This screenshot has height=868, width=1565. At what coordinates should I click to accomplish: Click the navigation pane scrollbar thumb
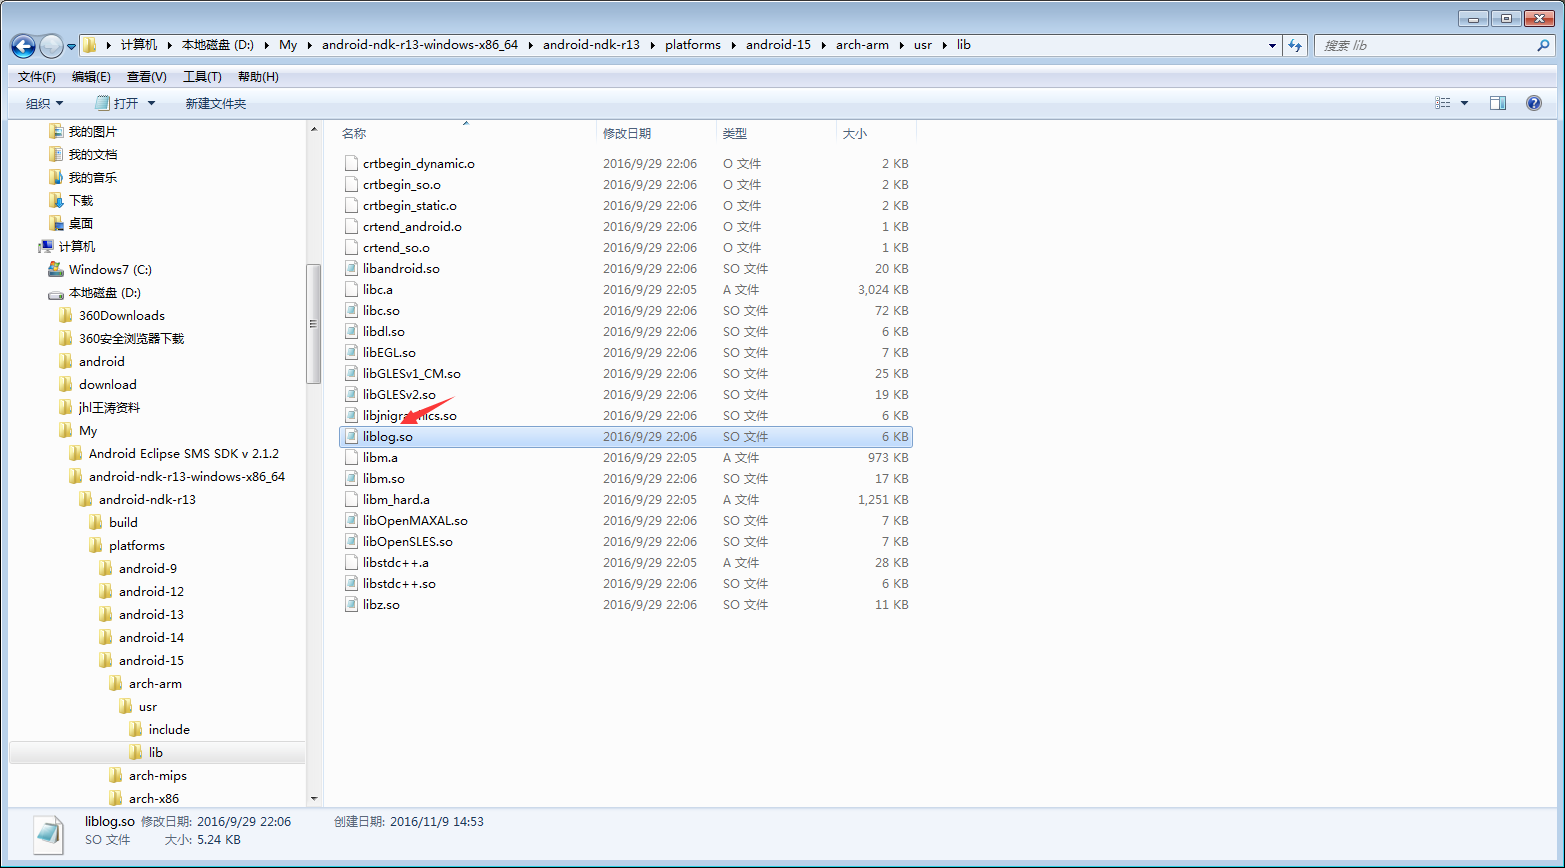pos(314,323)
